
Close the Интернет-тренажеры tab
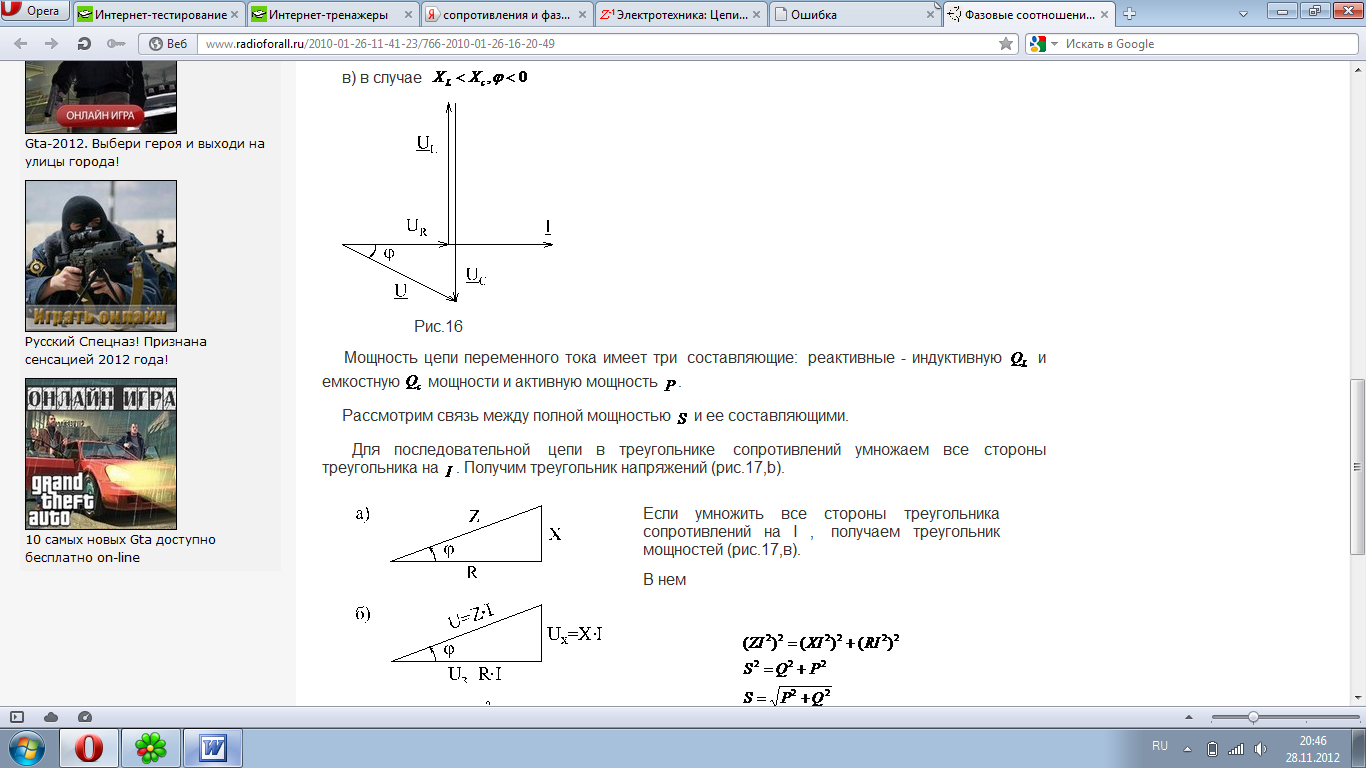[x=408, y=15]
